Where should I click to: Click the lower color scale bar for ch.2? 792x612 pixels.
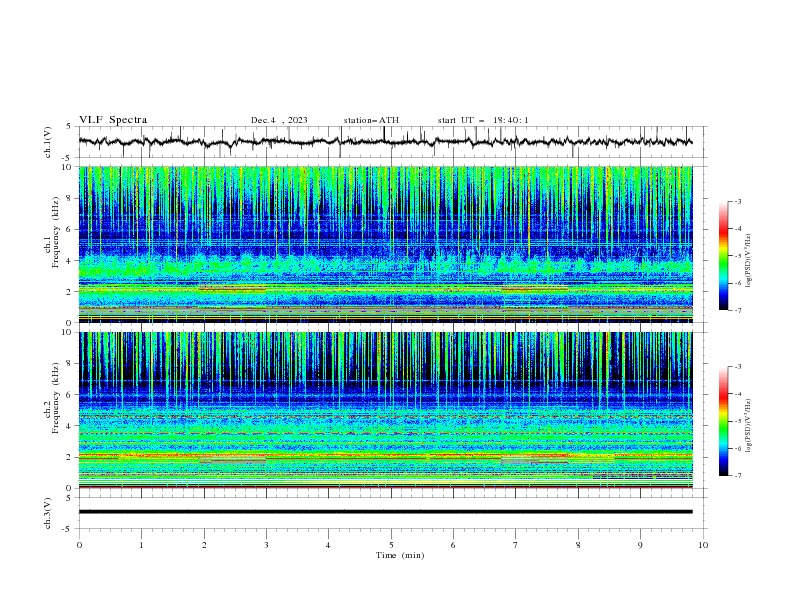coord(723,421)
